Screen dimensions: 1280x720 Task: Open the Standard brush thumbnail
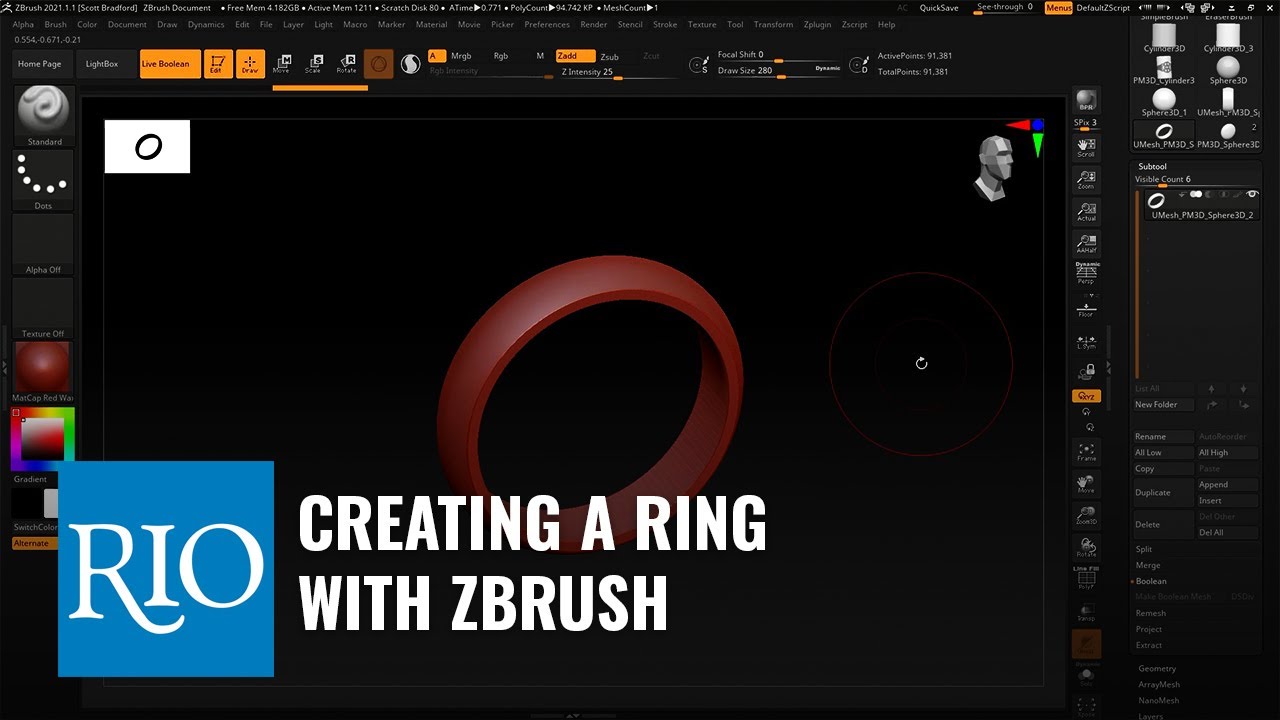[x=43, y=116]
